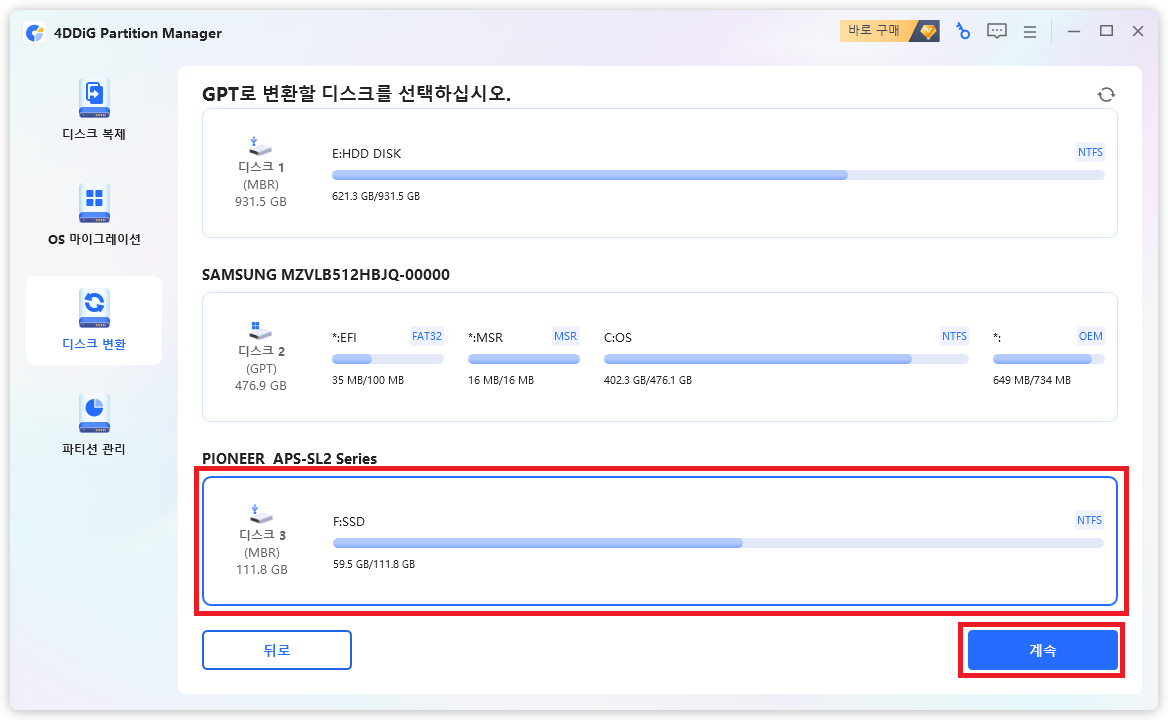This screenshot has width=1168, height=720.
Task: Click the F:SSD label
Action: click(x=349, y=521)
